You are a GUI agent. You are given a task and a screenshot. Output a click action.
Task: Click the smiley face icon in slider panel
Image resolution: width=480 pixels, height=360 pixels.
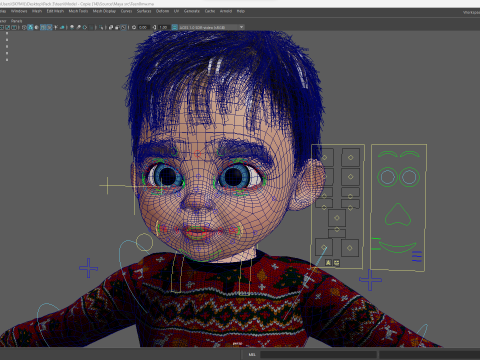click(x=337, y=263)
